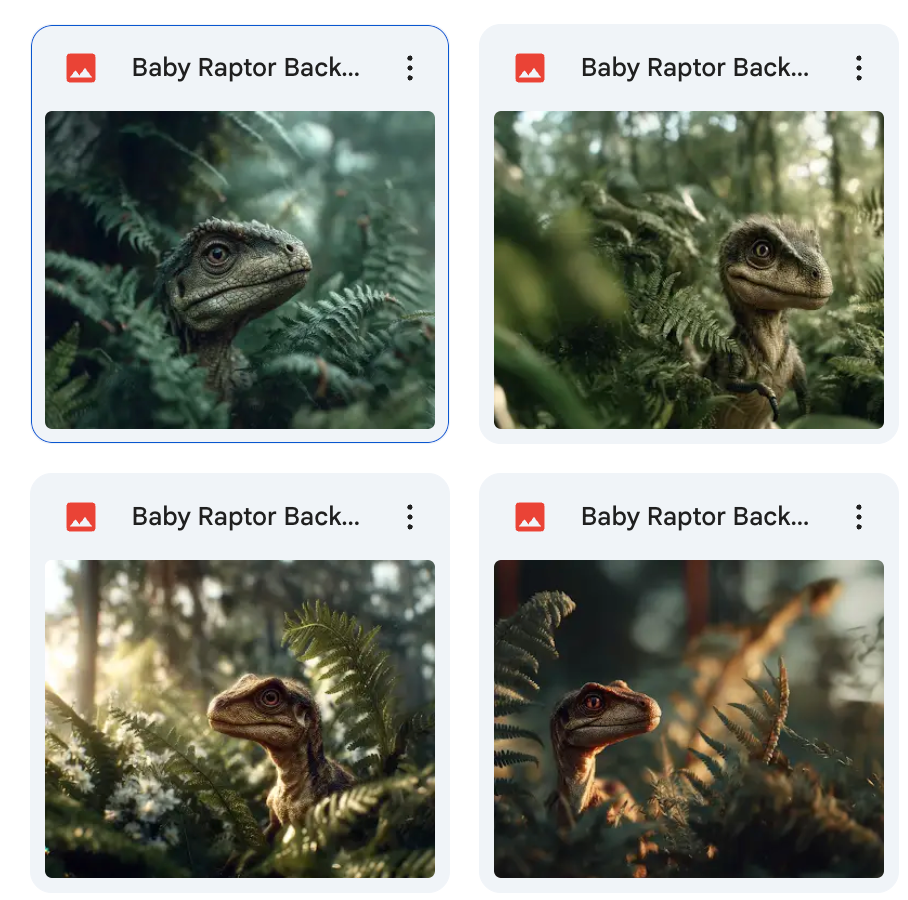
Task: Click the image type icon on the bottom-right card
Action: [x=530, y=517]
